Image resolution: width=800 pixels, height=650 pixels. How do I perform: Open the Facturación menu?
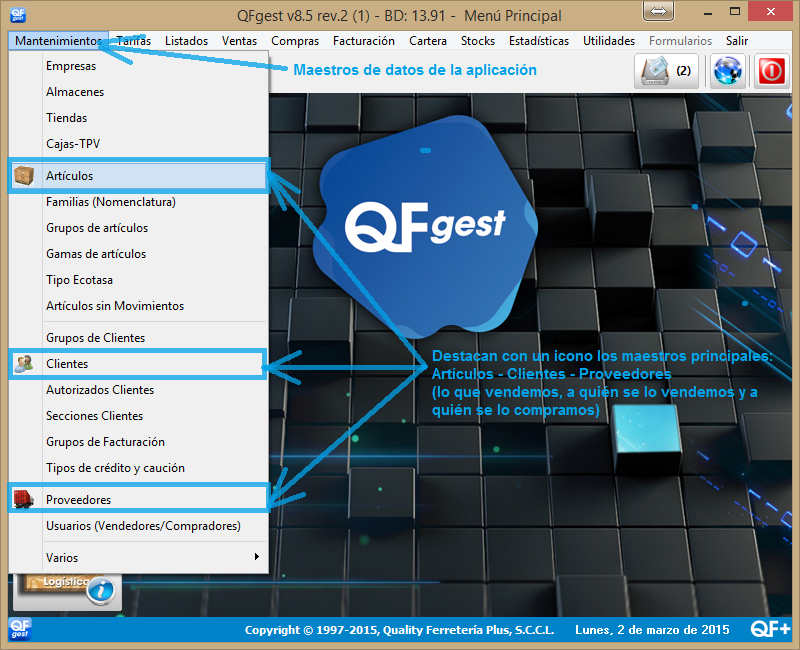click(x=364, y=41)
